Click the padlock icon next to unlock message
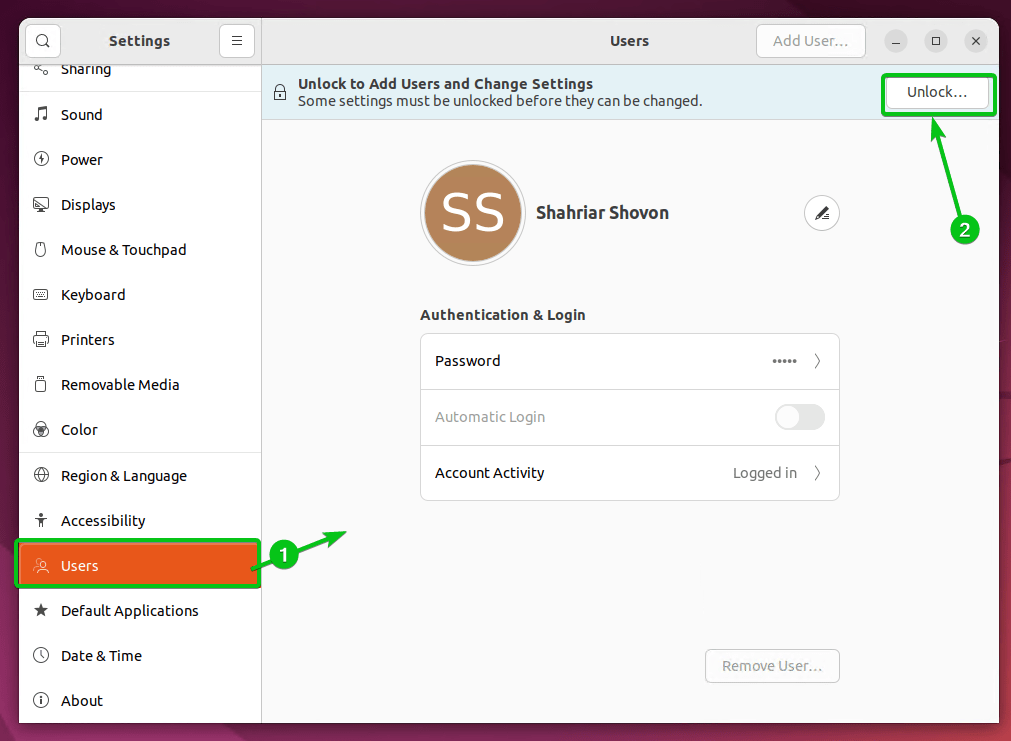 pos(280,91)
